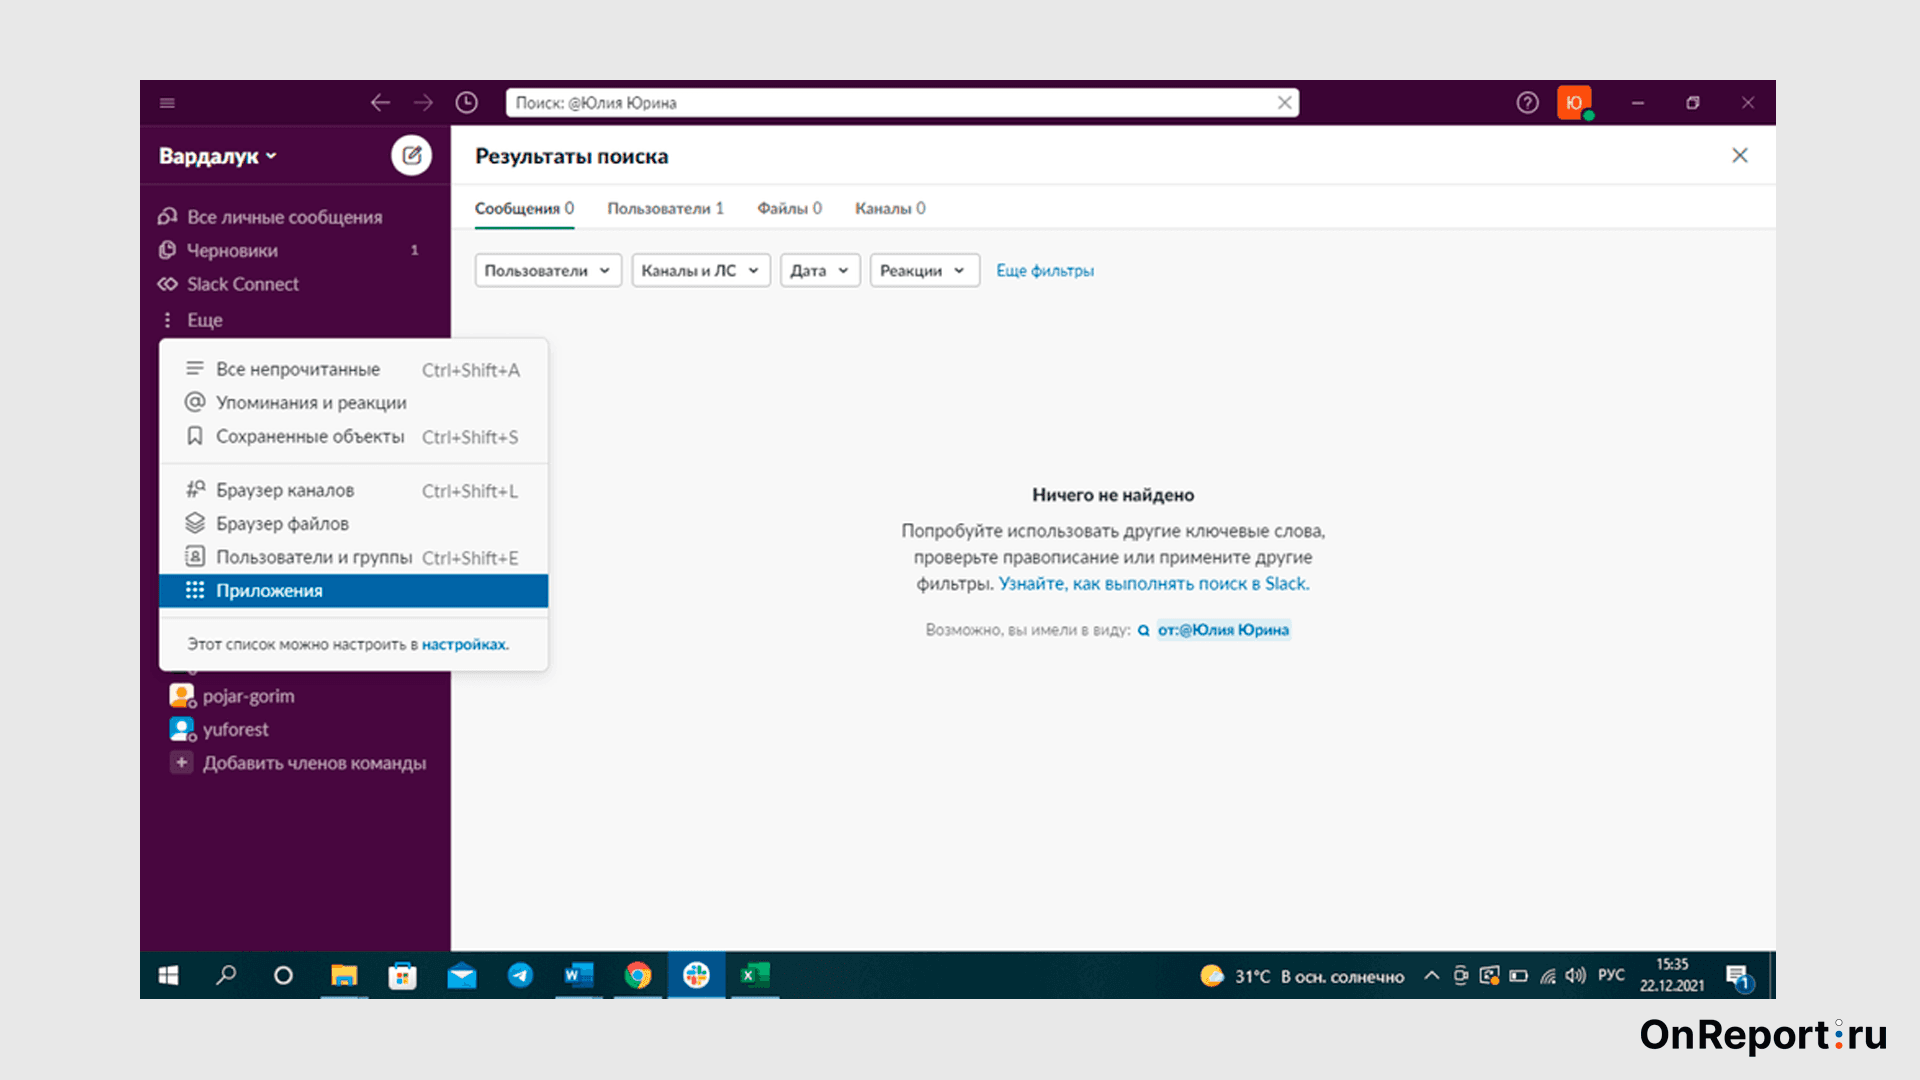Open Excel from taskbar
This screenshot has height=1080, width=1920.
(755, 975)
